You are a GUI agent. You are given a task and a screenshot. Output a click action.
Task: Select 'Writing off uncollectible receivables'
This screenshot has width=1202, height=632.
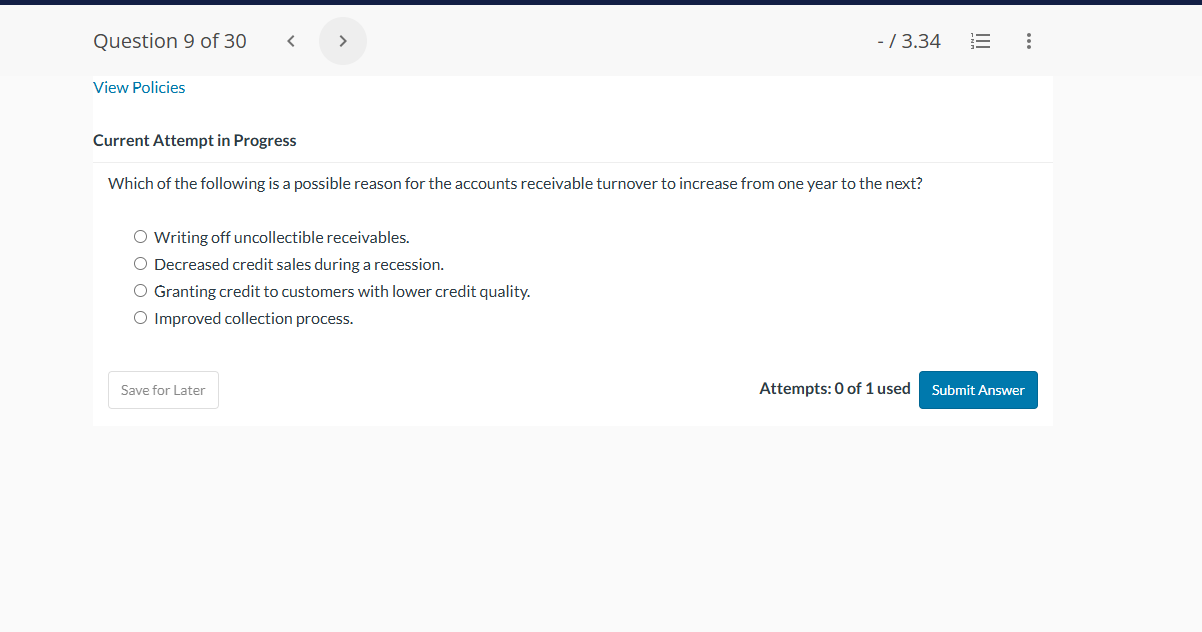click(x=140, y=236)
